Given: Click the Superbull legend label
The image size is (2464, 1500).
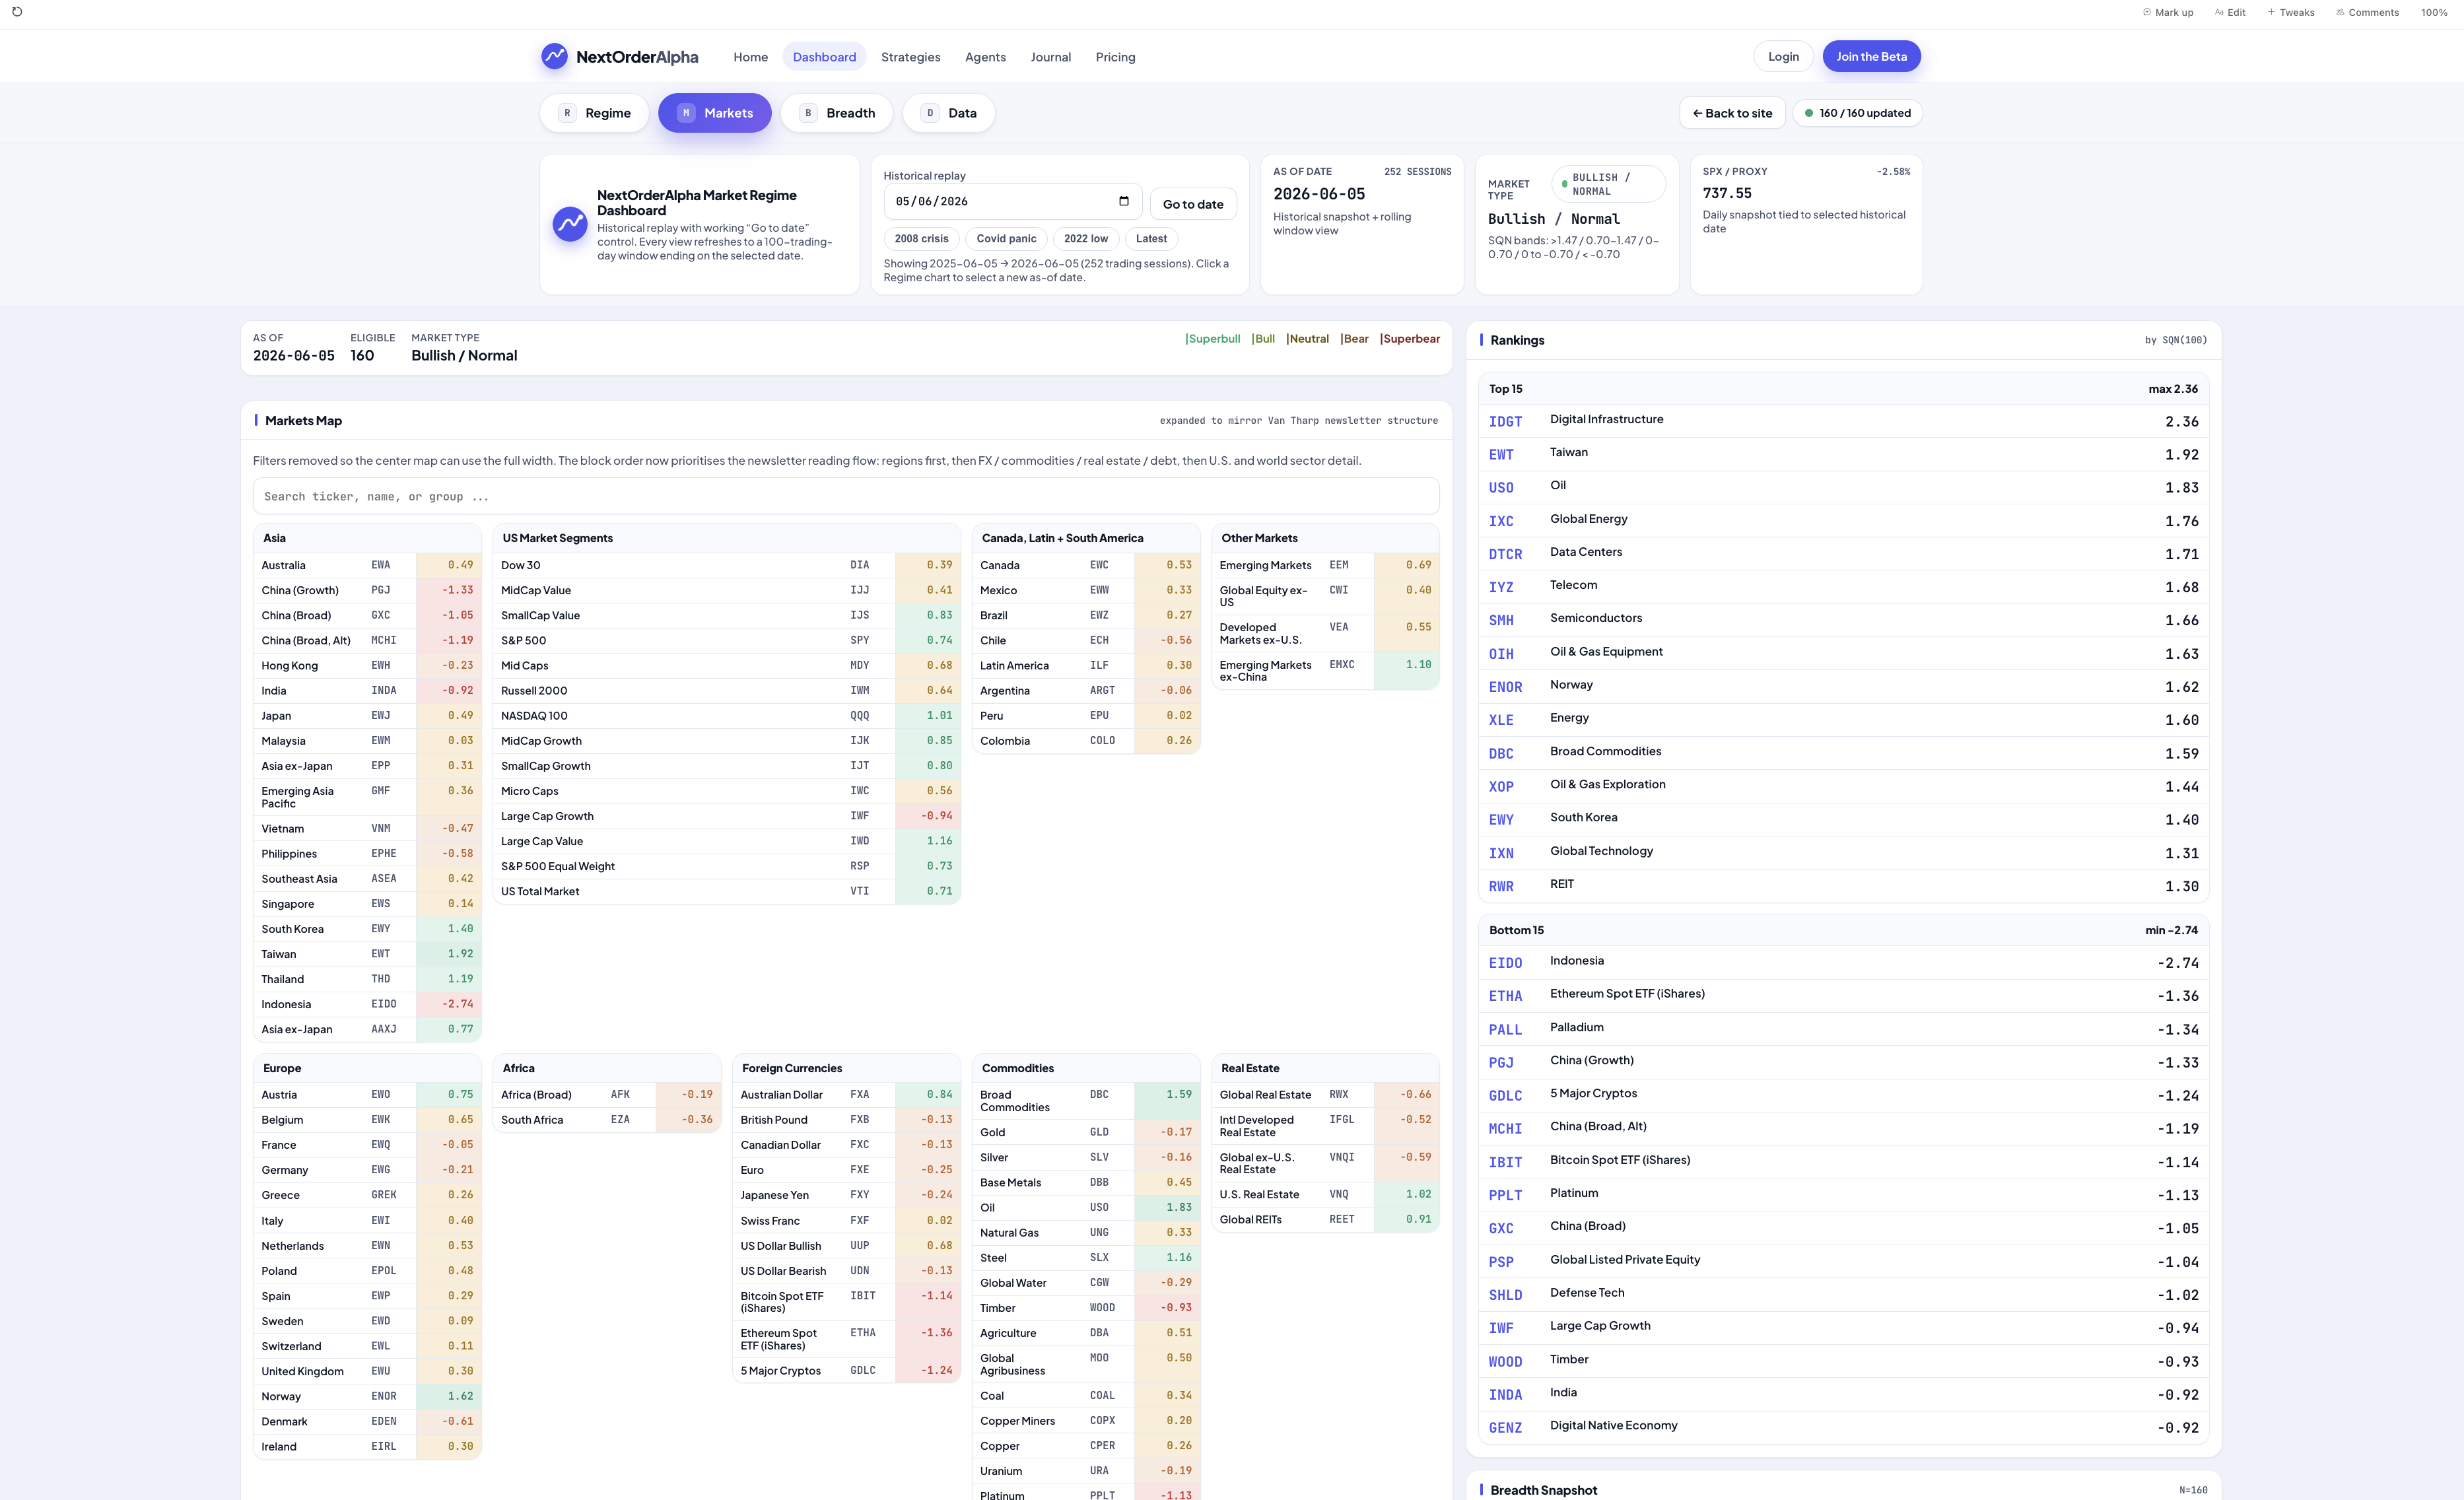Looking at the screenshot, I should (1212, 339).
